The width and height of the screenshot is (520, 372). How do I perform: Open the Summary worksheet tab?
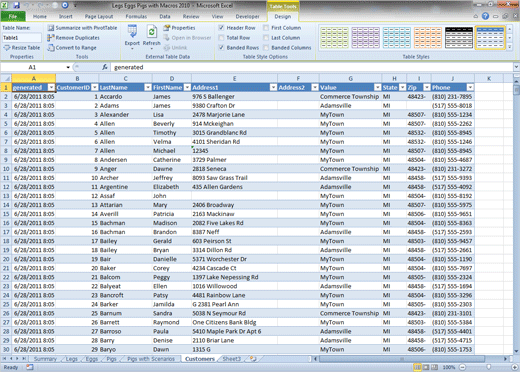(45, 359)
